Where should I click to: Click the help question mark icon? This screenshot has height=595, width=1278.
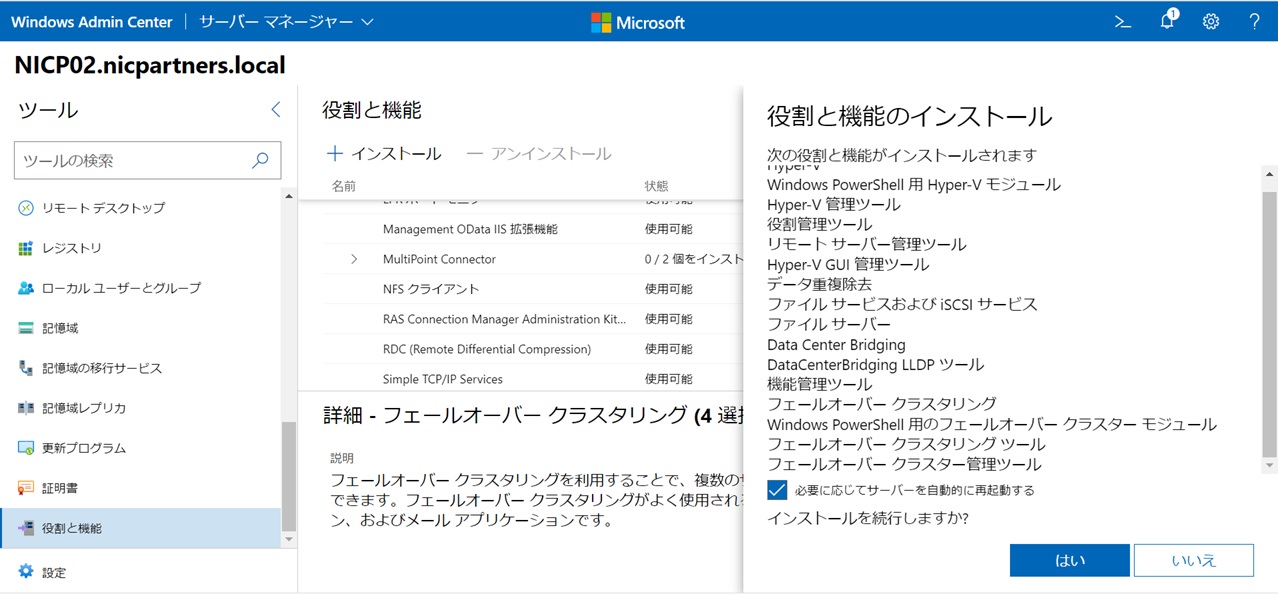[x=1254, y=22]
